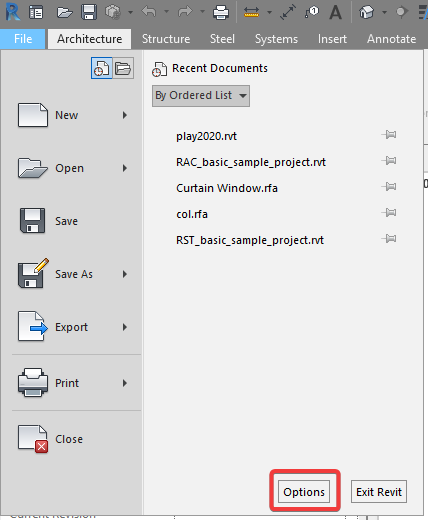The image size is (428, 520).
Task: Expand the Print submenu arrow
Action: click(x=125, y=383)
